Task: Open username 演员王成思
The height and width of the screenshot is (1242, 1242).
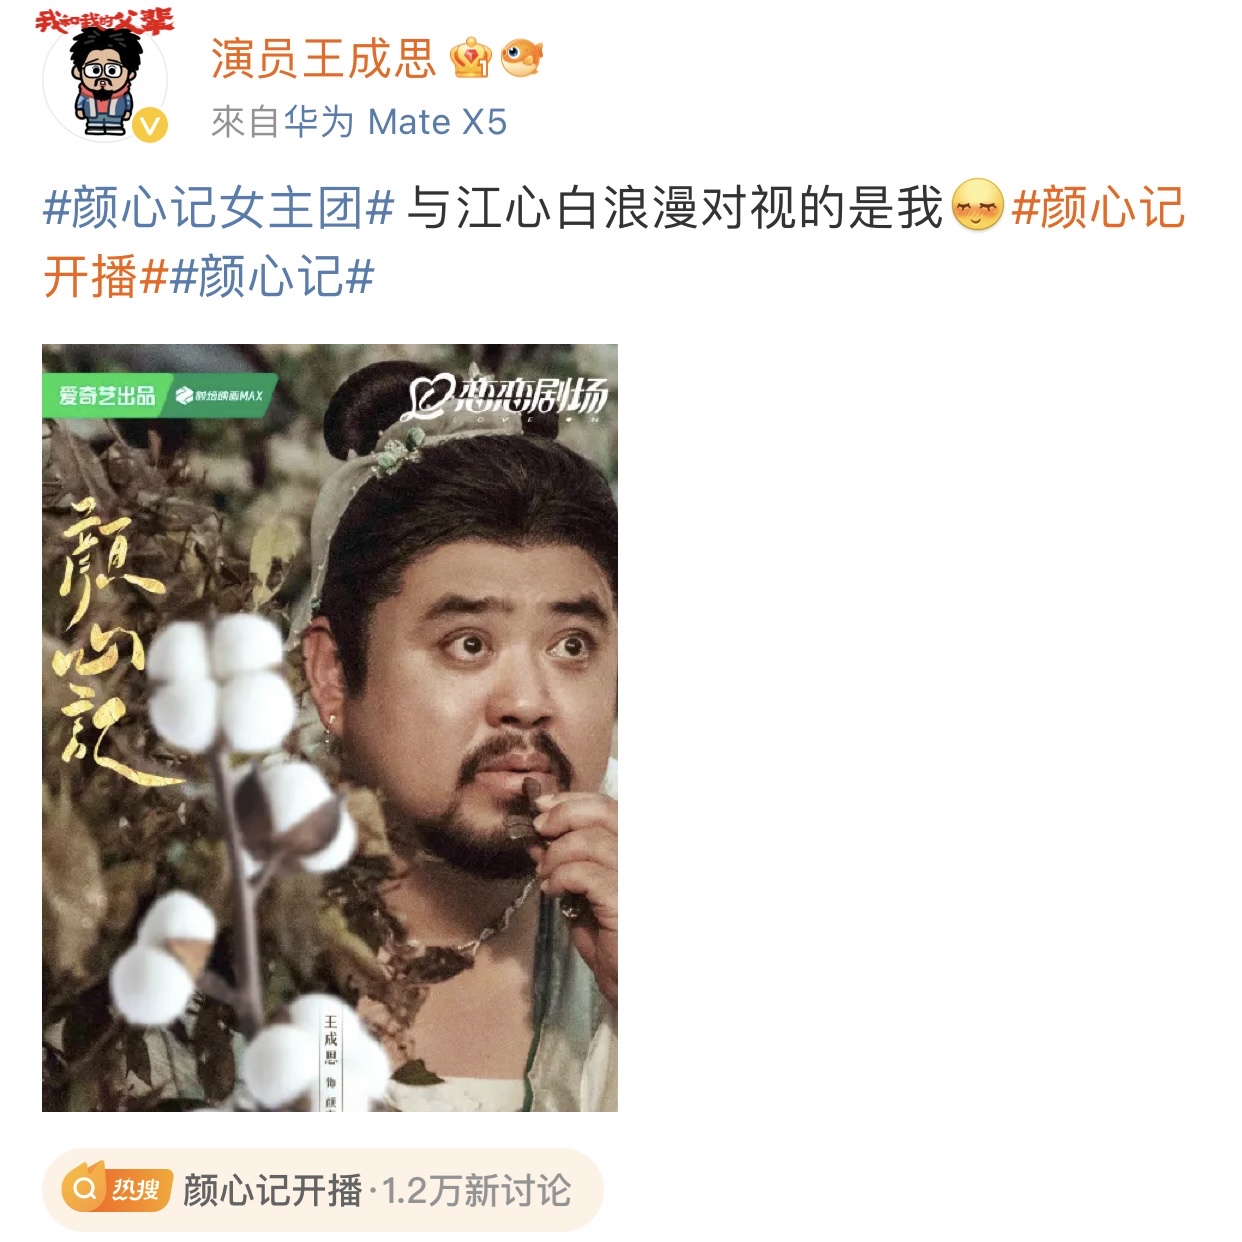Action: [x=323, y=59]
